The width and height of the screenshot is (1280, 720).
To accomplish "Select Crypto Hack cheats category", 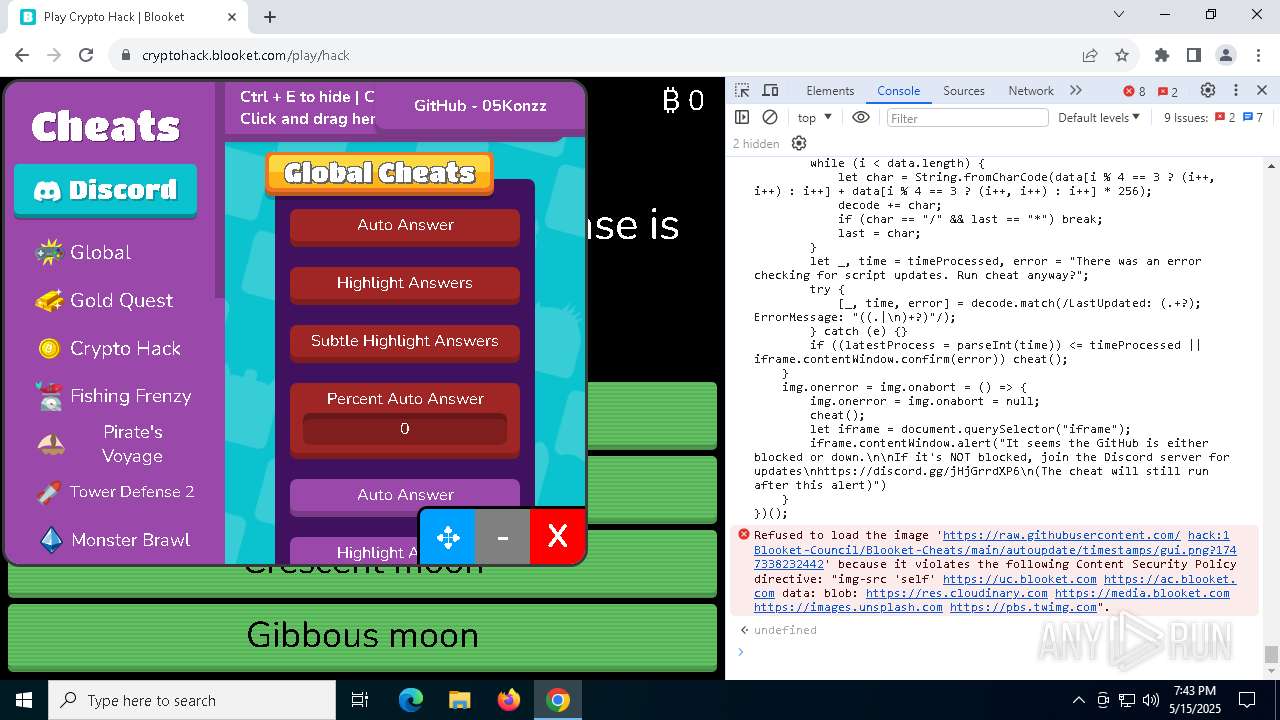I will pos(108,348).
